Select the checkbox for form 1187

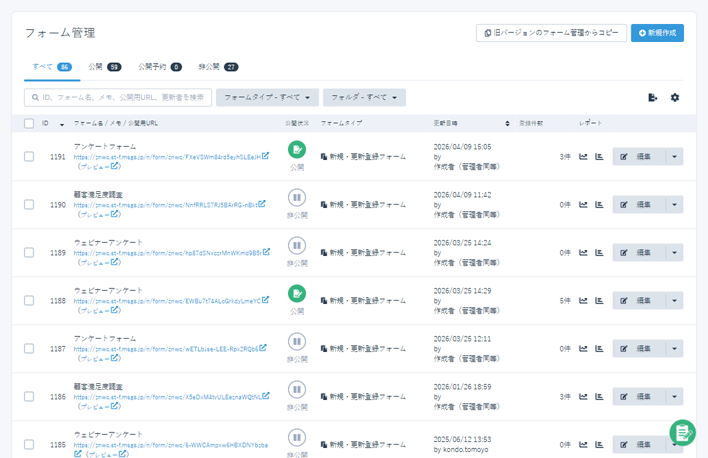tap(29, 349)
